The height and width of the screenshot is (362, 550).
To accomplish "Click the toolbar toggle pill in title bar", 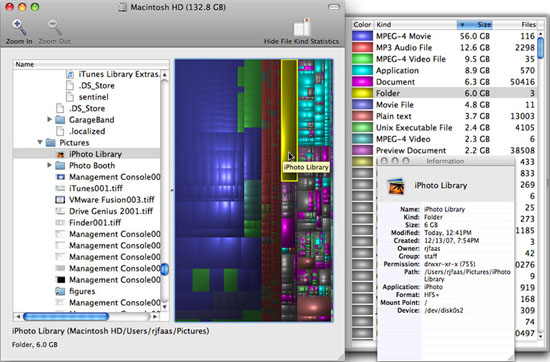I will pos(334,7).
